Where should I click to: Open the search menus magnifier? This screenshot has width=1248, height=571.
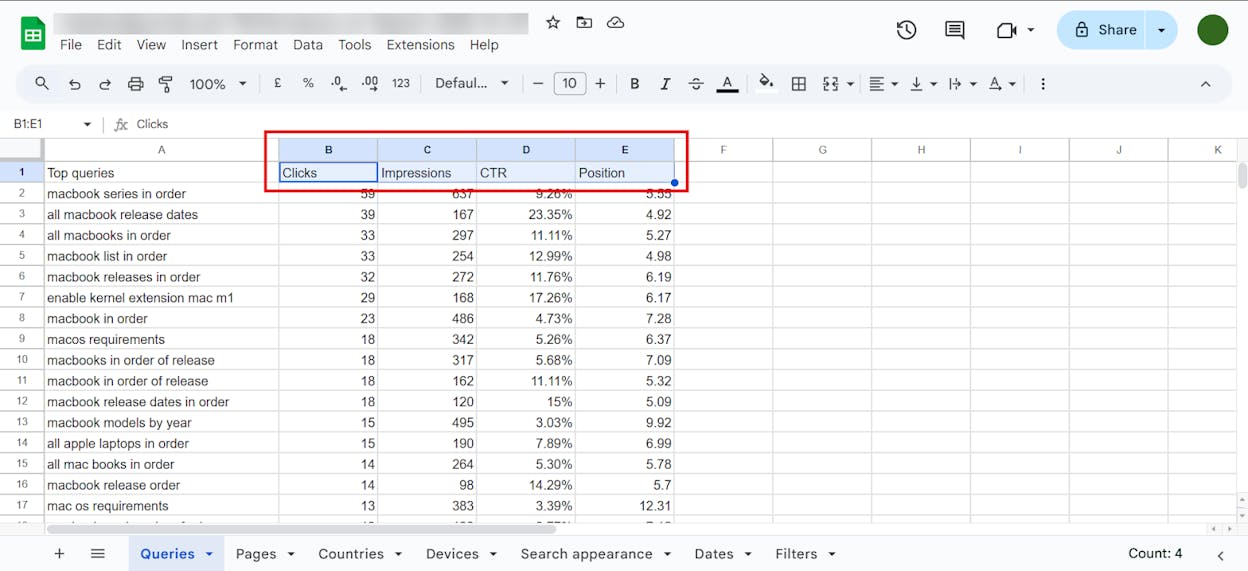click(x=42, y=84)
